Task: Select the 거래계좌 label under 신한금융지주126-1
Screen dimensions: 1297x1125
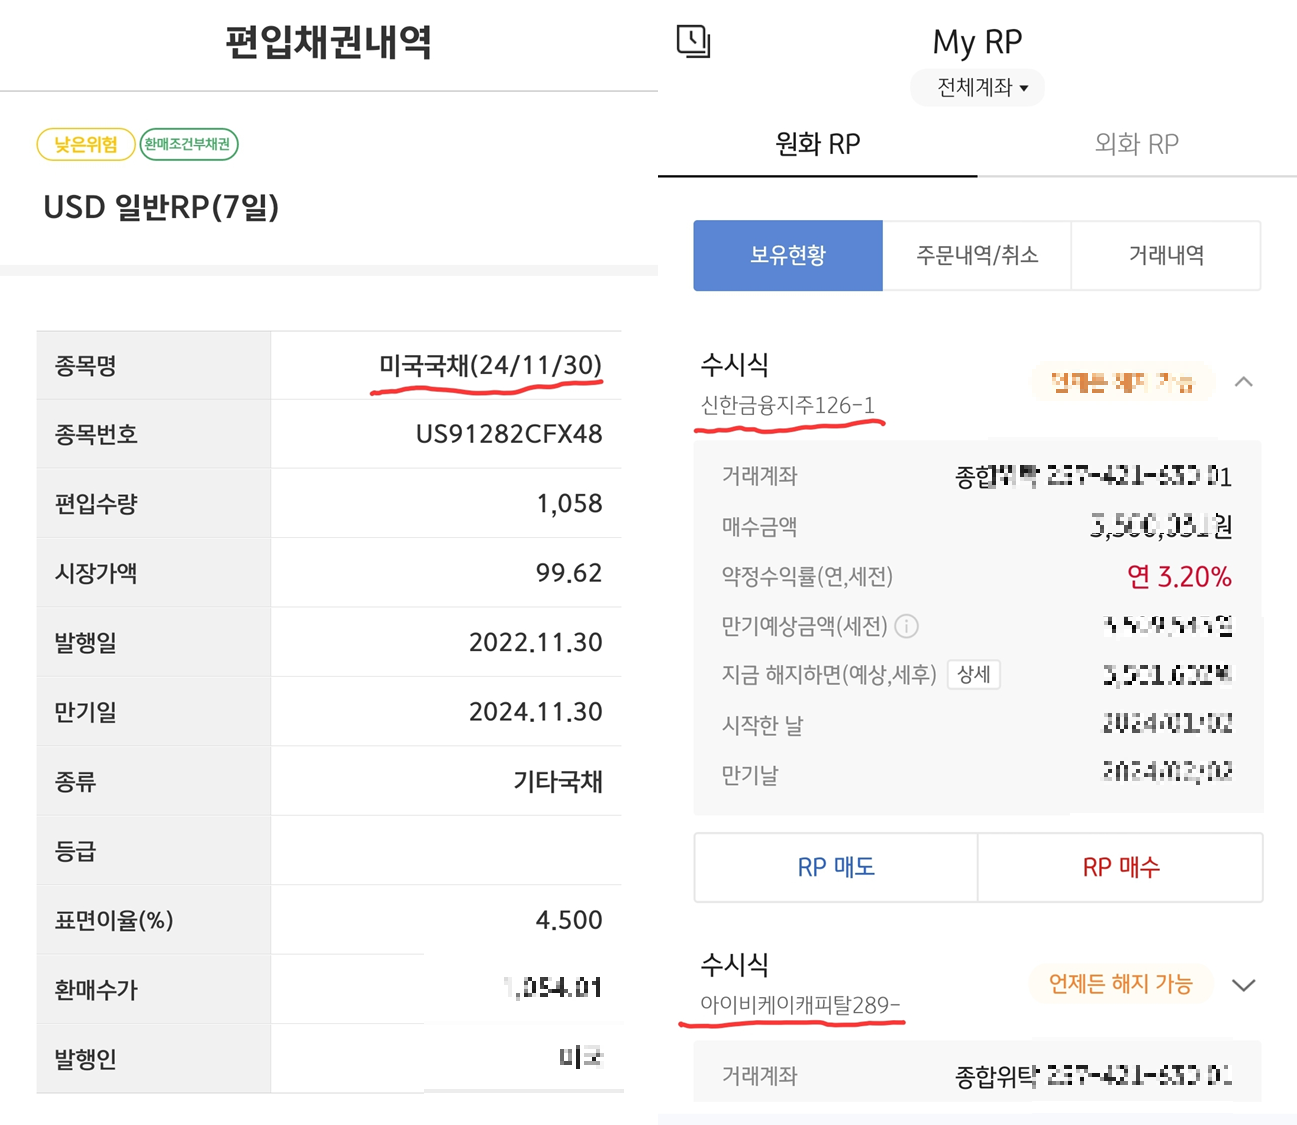Action: point(760,476)
